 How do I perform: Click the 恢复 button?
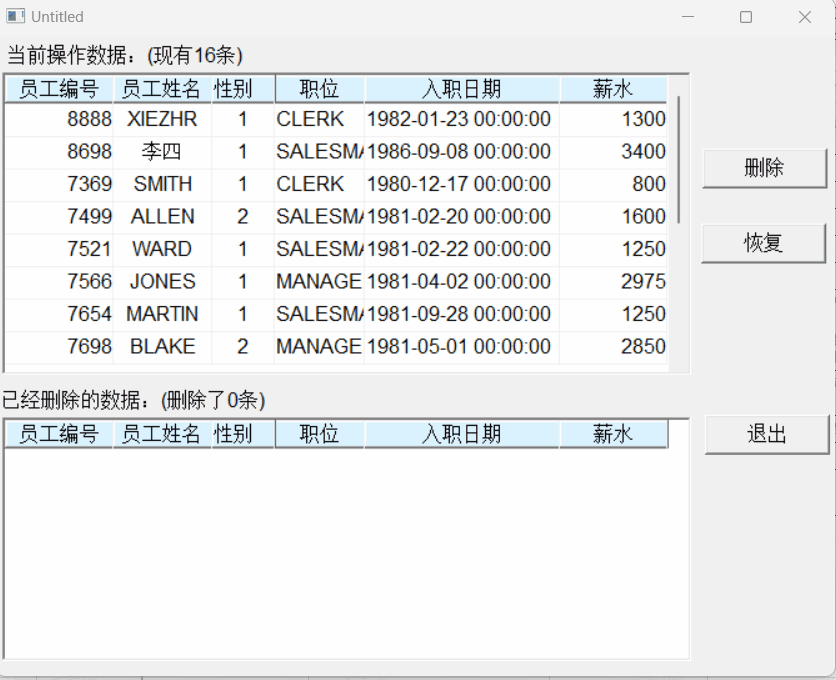[x=763, y=243]
